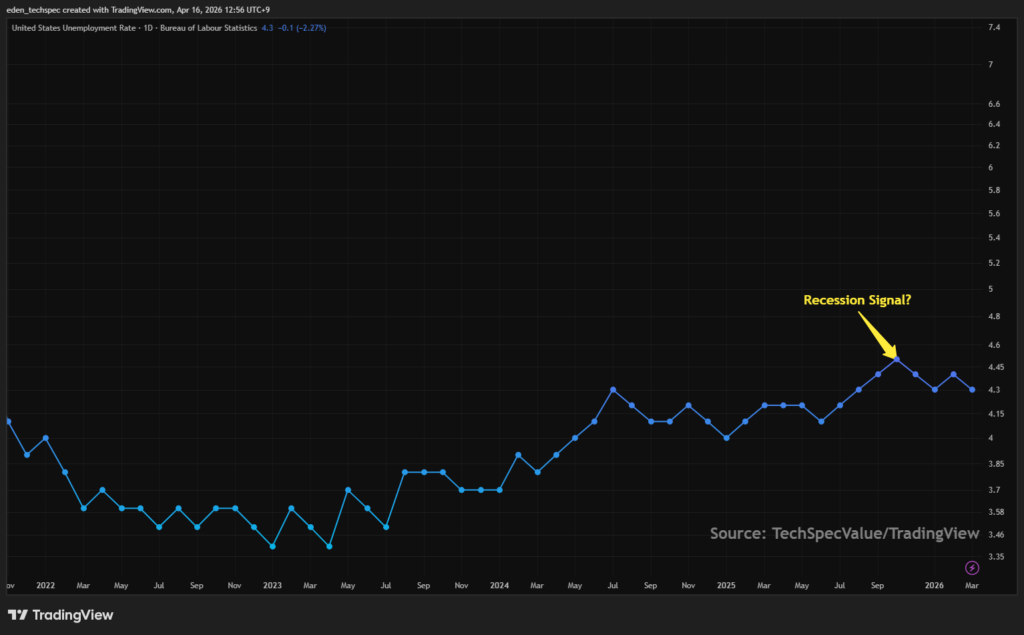The image size is (1024, 635).
Task: Click the 5.2 price scale label
Action: (994, 263)
